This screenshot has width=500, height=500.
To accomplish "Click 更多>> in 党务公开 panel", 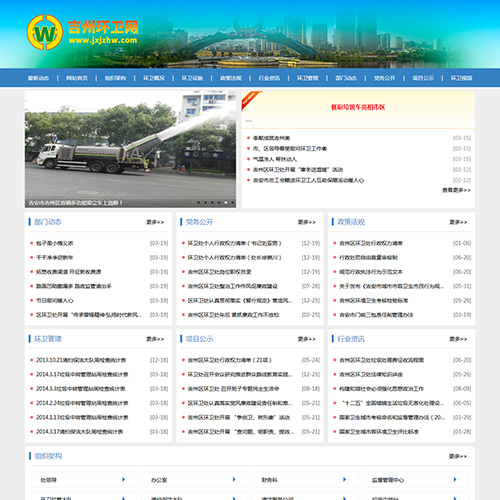I will (307, 222).
